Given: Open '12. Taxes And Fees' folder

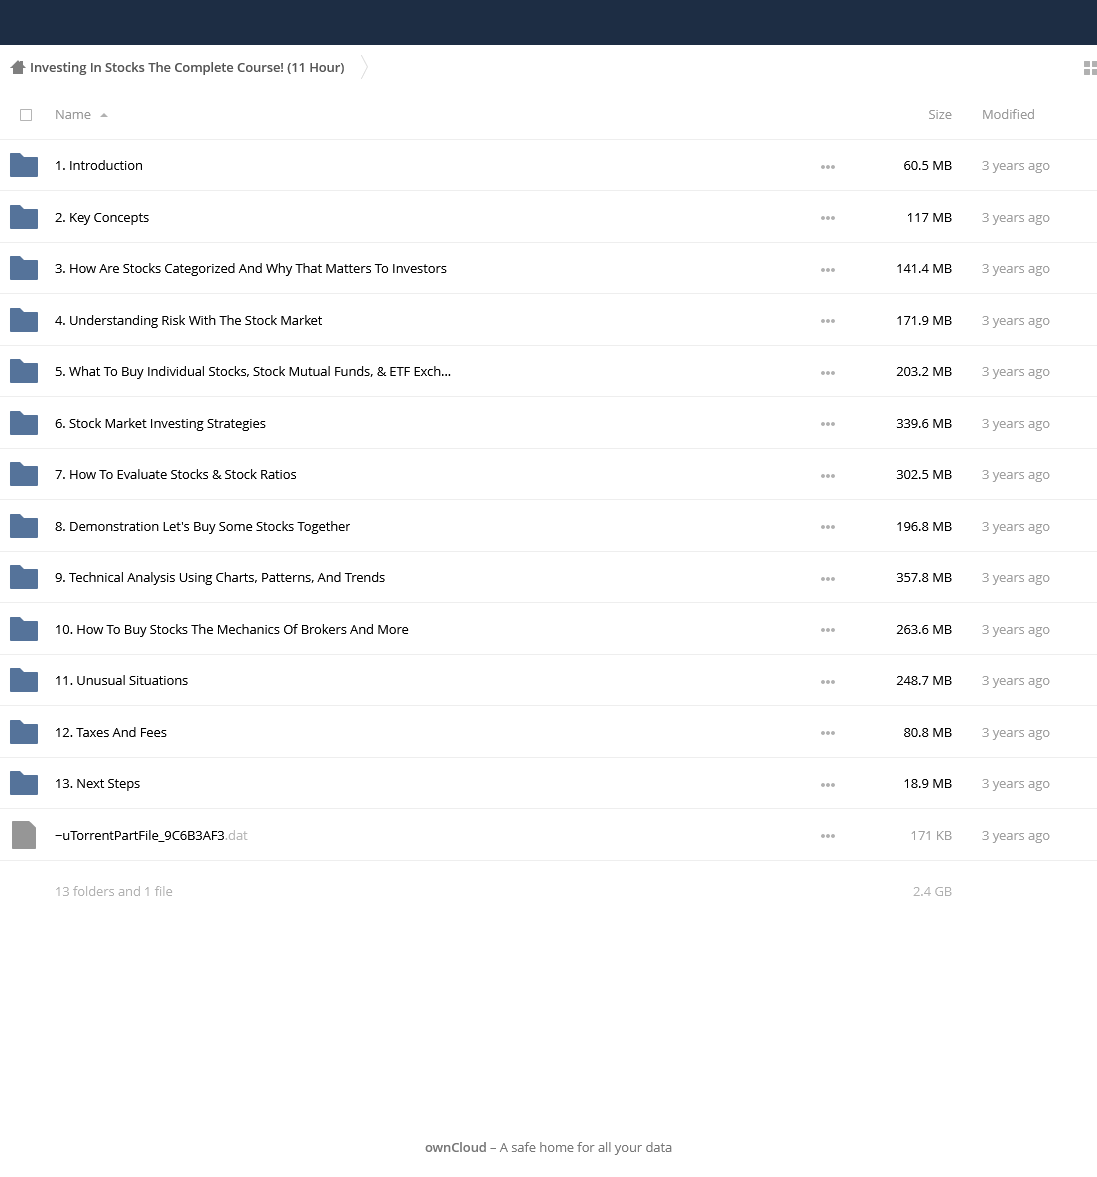Looking at the screenshot, I should [x=110, y=731].
